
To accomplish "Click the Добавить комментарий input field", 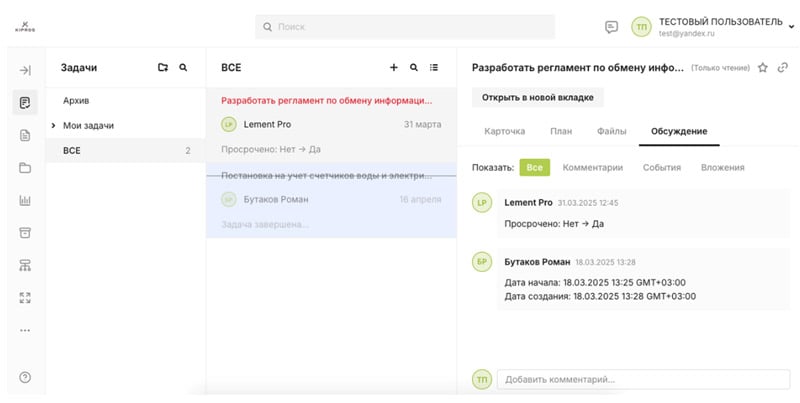I will click(643, 380).
